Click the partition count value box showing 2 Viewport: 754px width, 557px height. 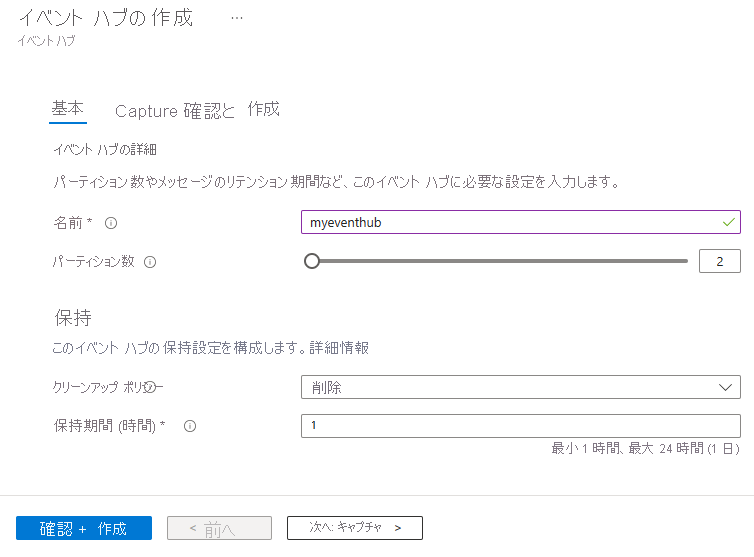[x=719, y=261]
